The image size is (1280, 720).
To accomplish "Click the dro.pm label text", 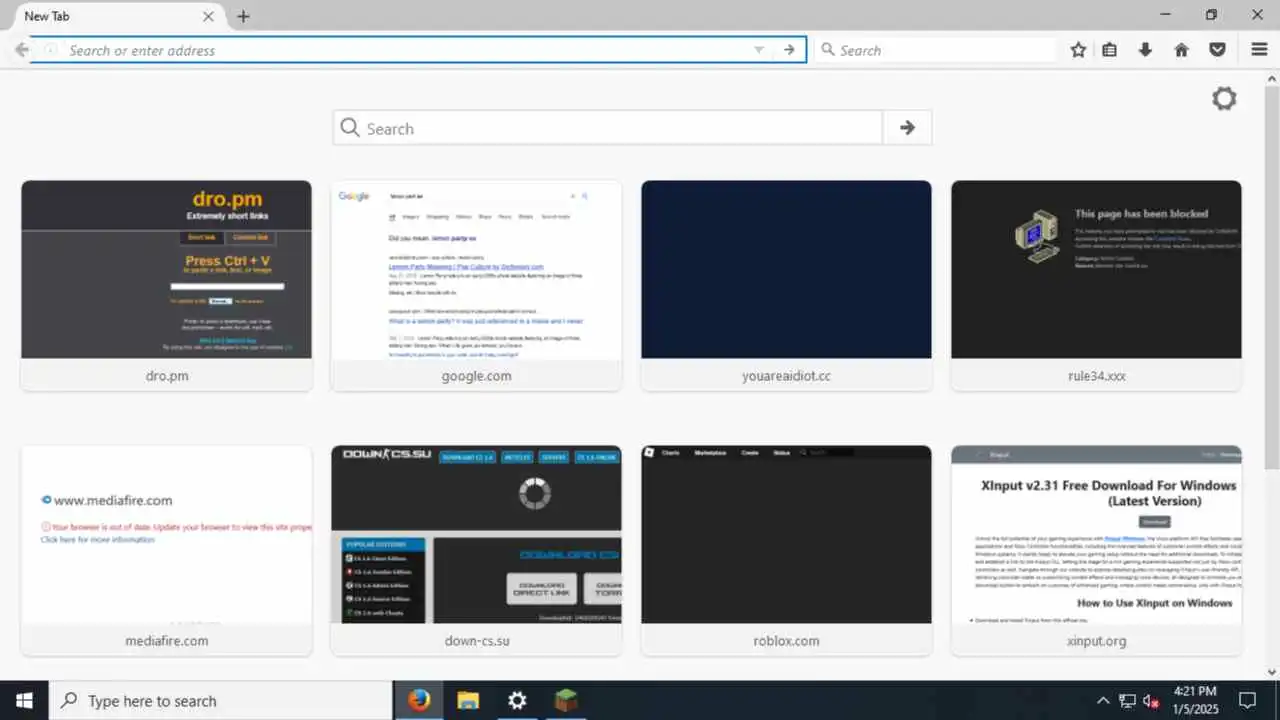I will point(166,376).
